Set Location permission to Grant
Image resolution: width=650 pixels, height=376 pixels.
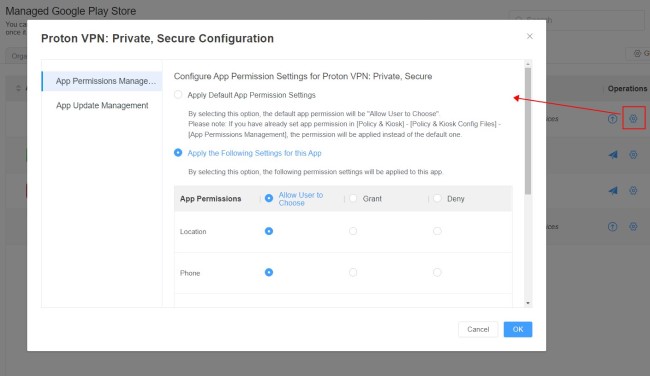(353, 231)
